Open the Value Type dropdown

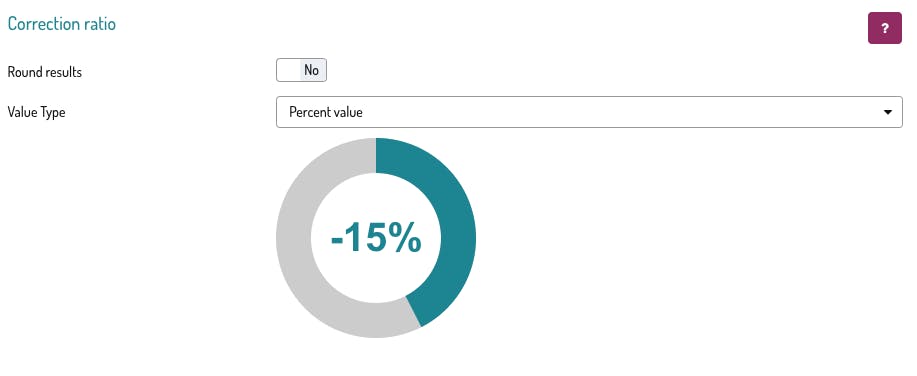click(x=589, y=112)
